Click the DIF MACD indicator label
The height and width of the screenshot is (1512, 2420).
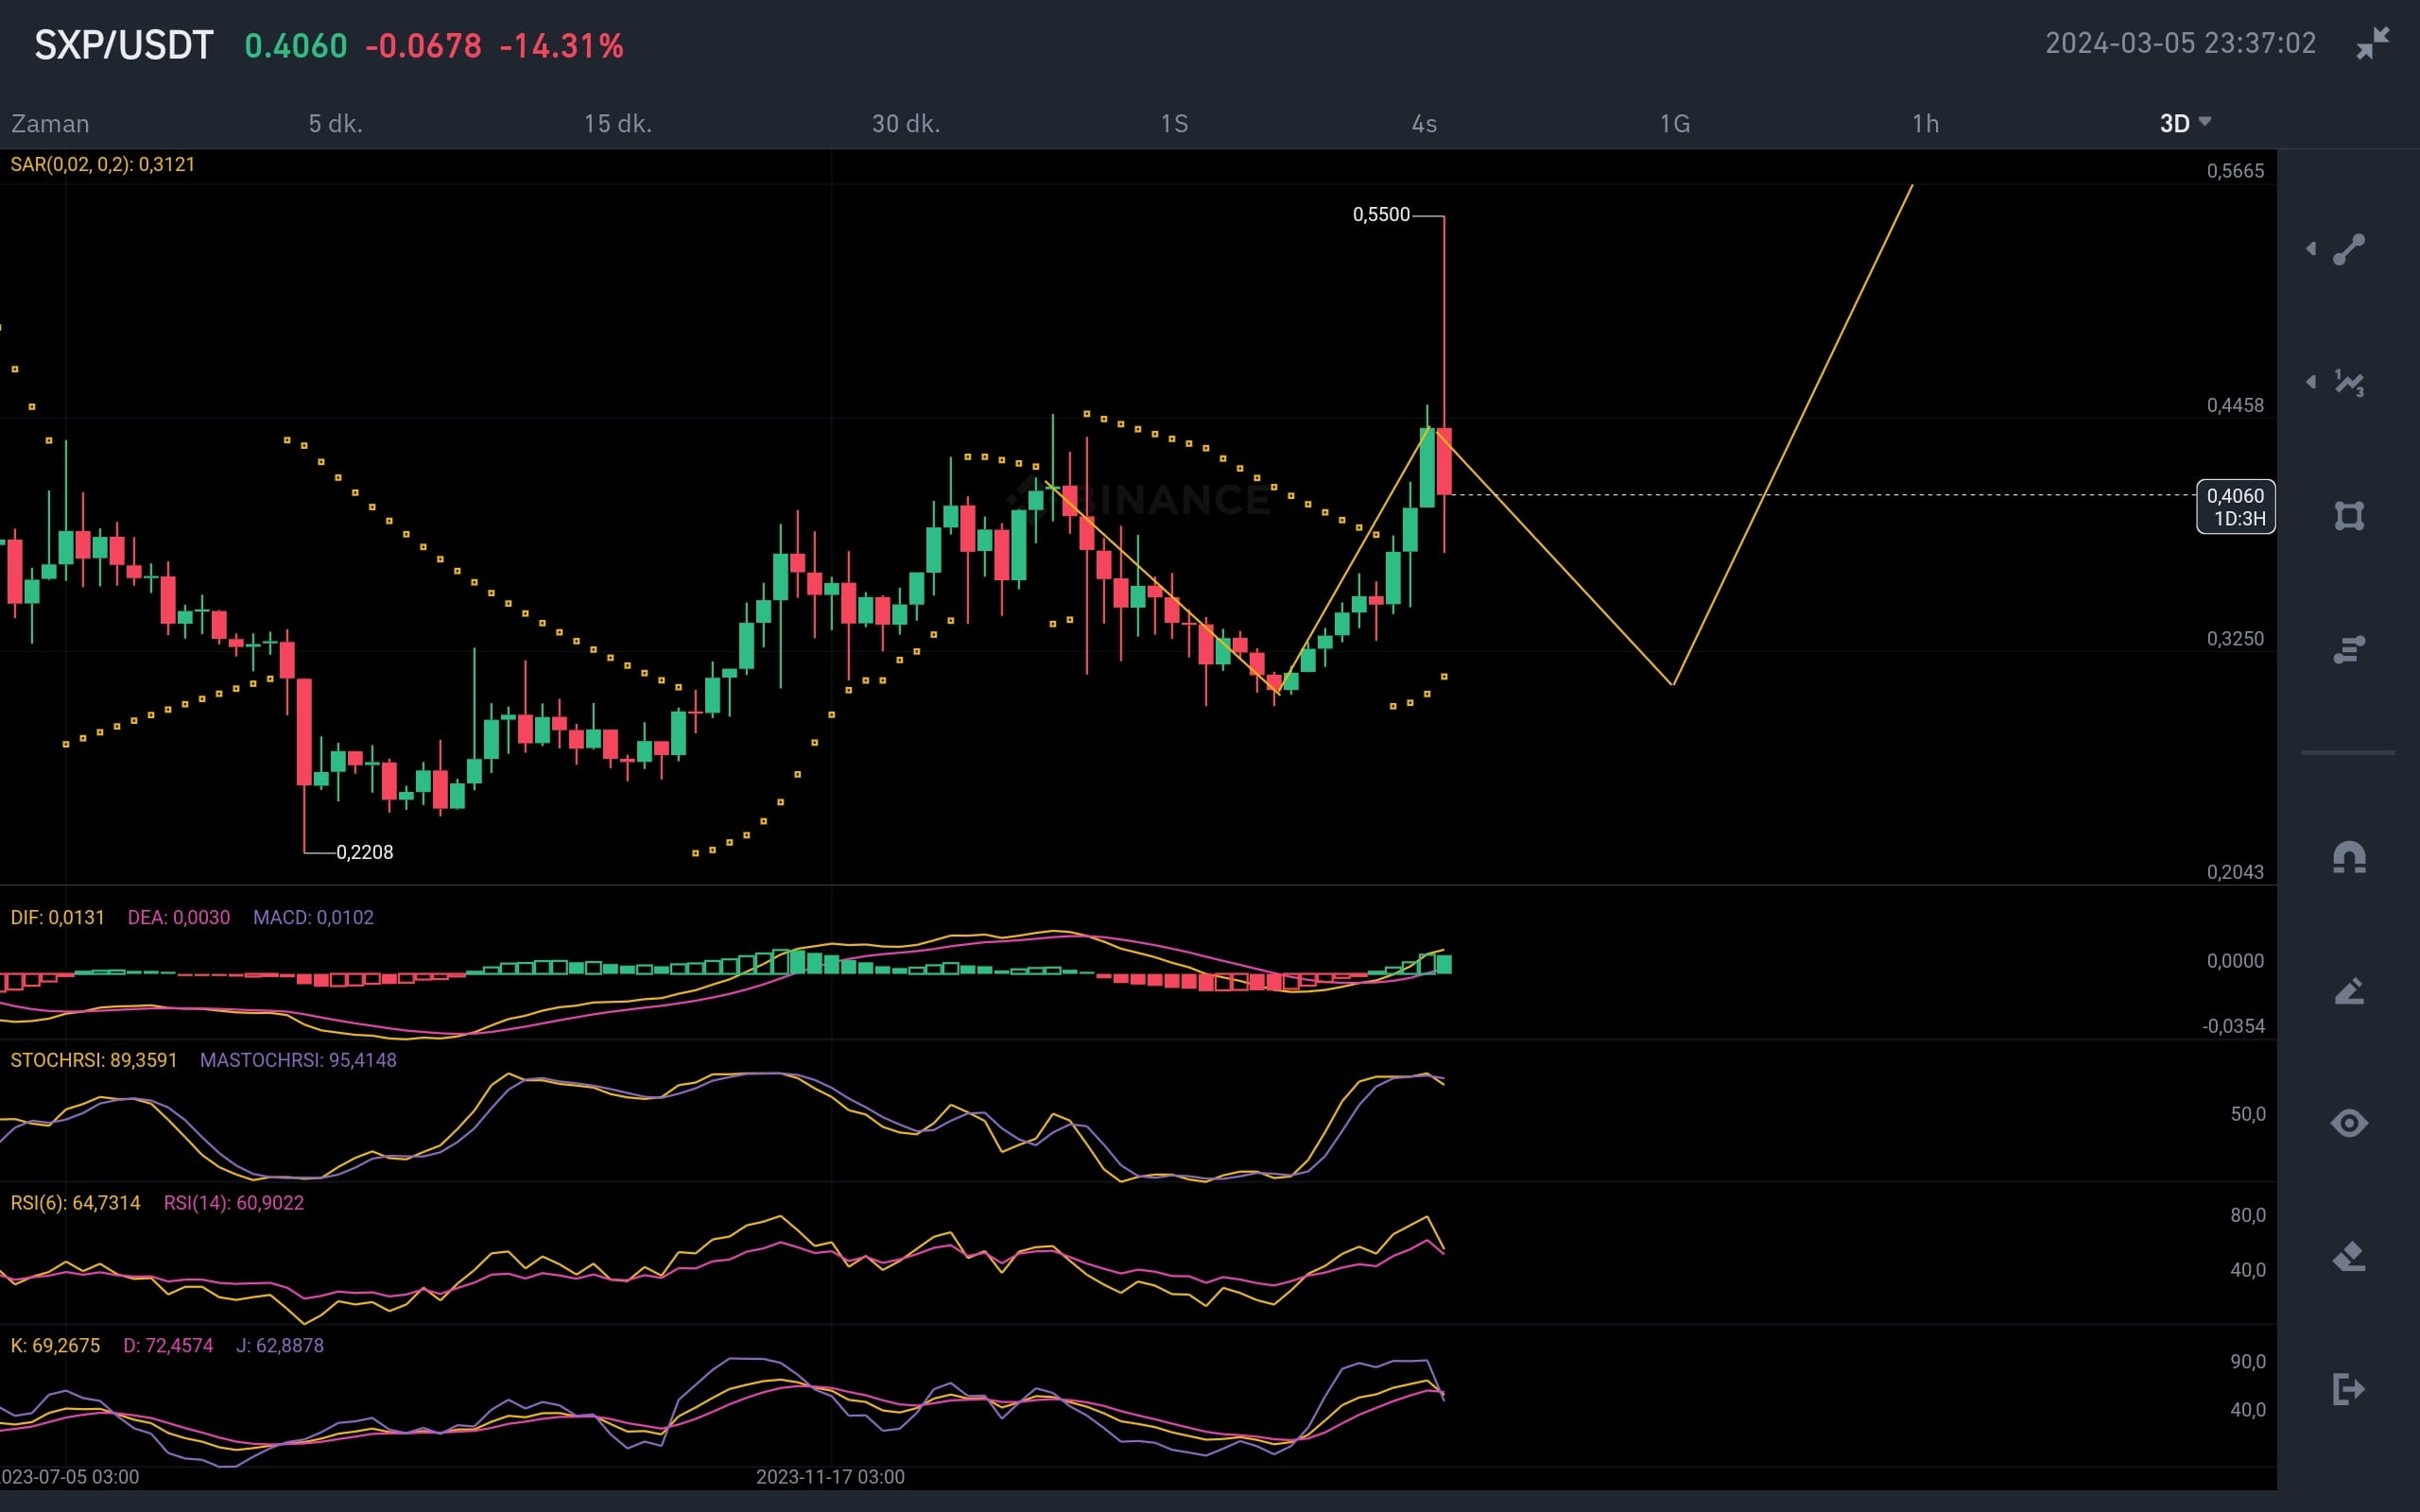pos(57,917)
